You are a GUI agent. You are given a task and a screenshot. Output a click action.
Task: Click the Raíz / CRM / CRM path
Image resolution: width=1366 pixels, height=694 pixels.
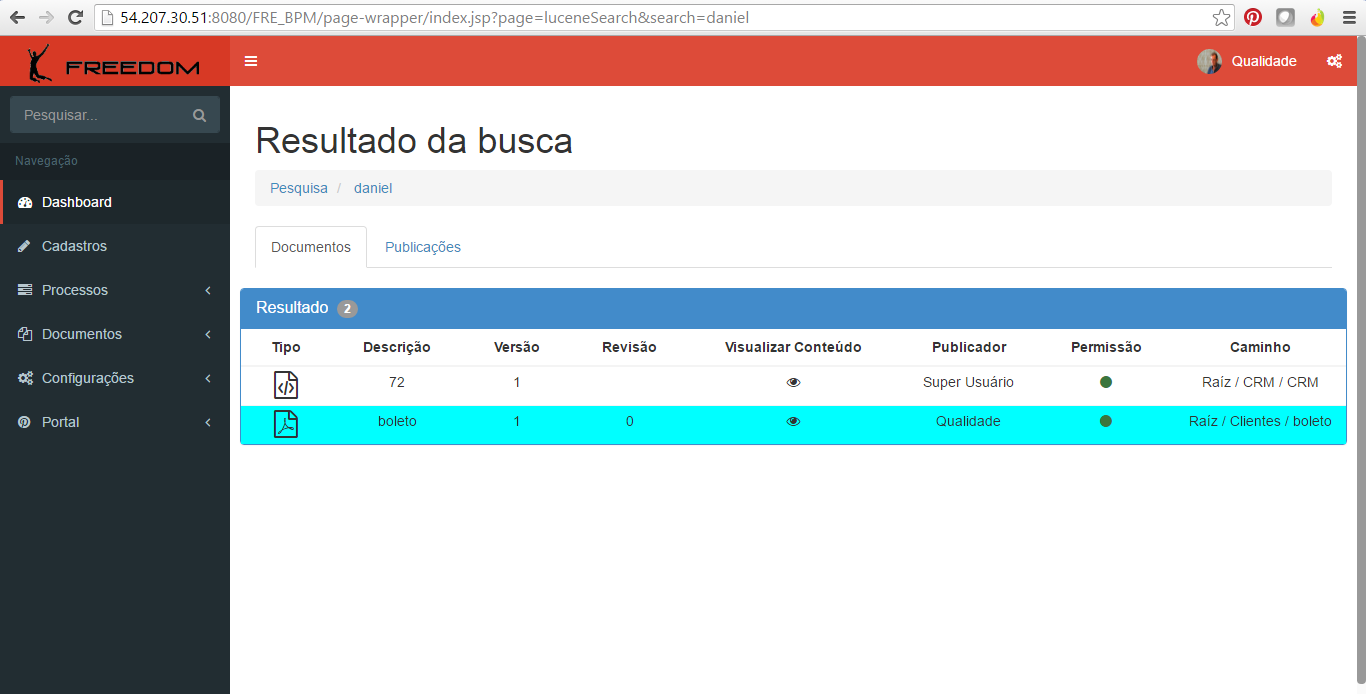pyautogui.click(x=1260, y=382)
